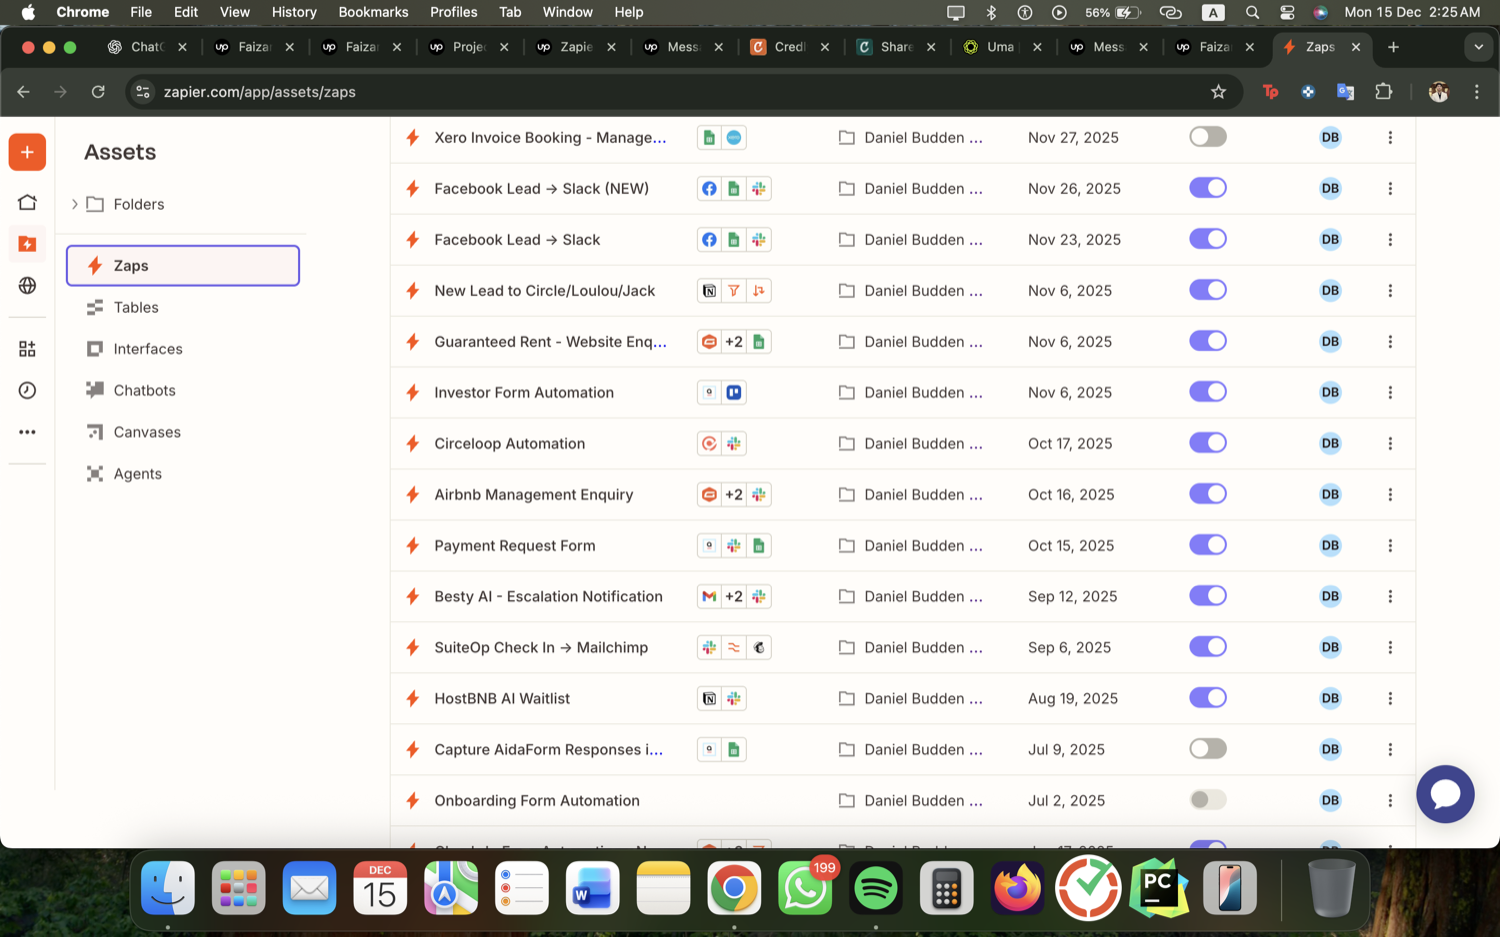Click the +2 apps badge on Airbnb Management Enquiry
The height and width of the screenshot is (937, 1500).
pos(734,495)
